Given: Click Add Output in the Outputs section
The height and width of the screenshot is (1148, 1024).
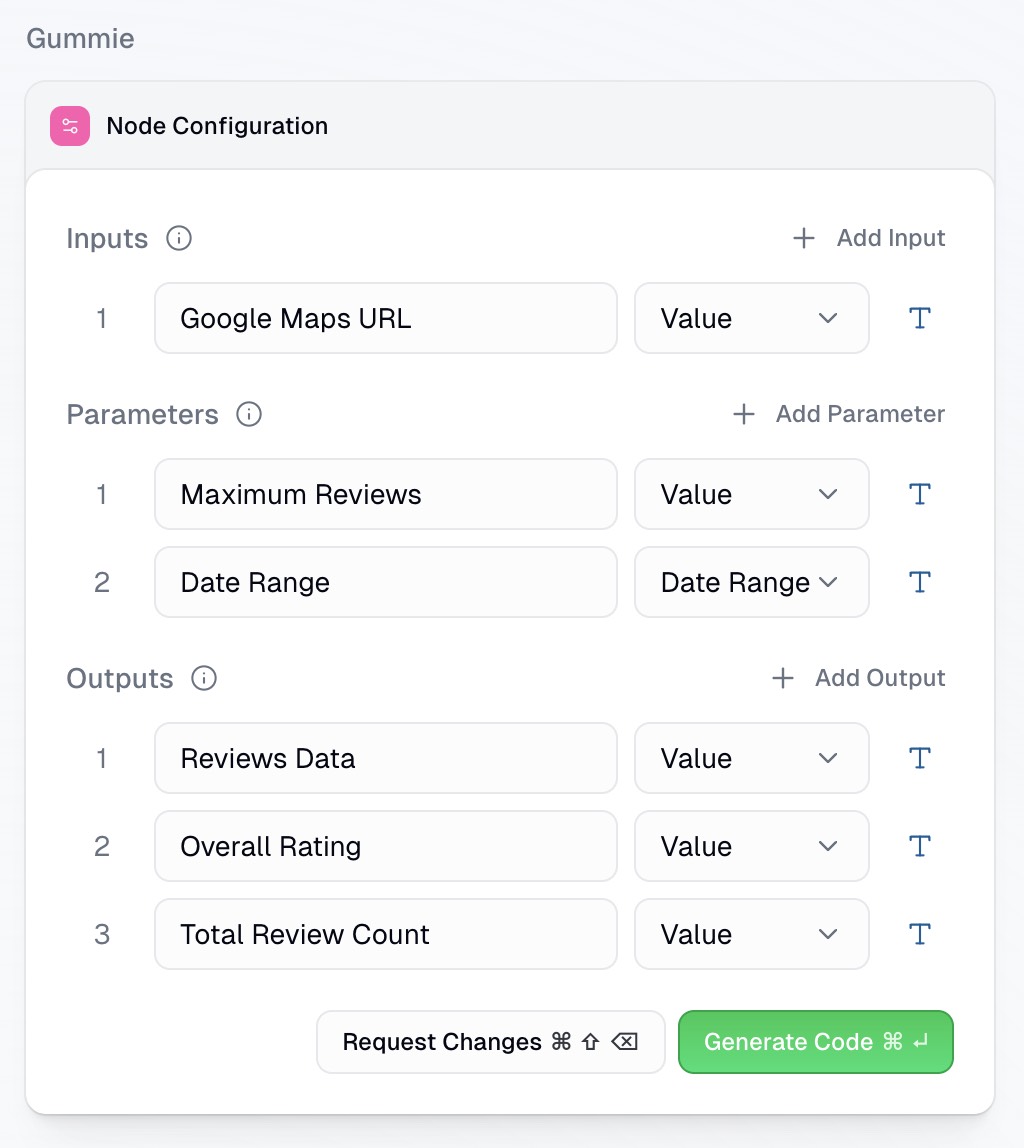Looking at the screenshot, I should [x=880, y=678].
